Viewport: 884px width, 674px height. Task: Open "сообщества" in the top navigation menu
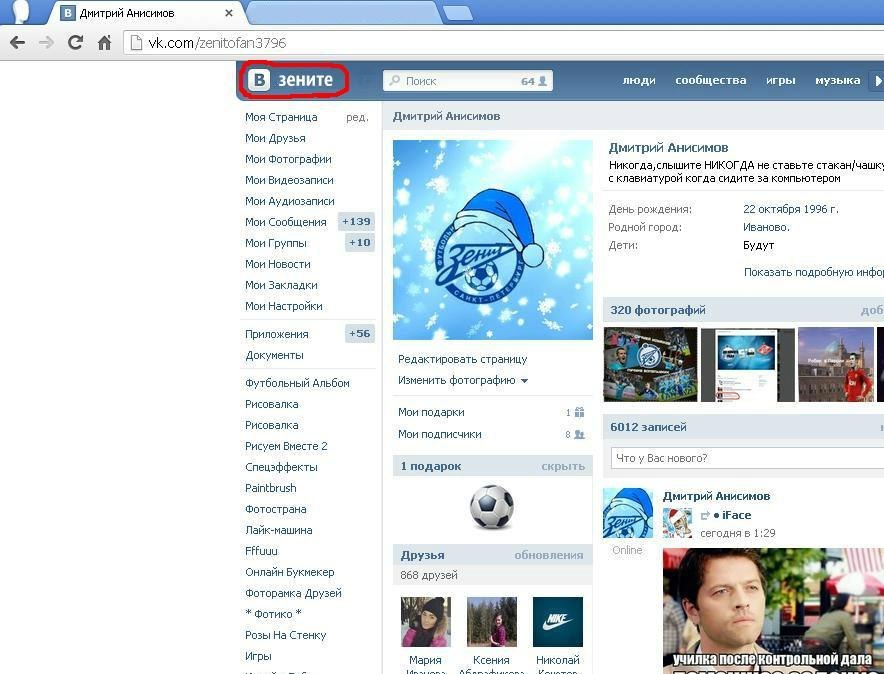[x=710, y=80]
